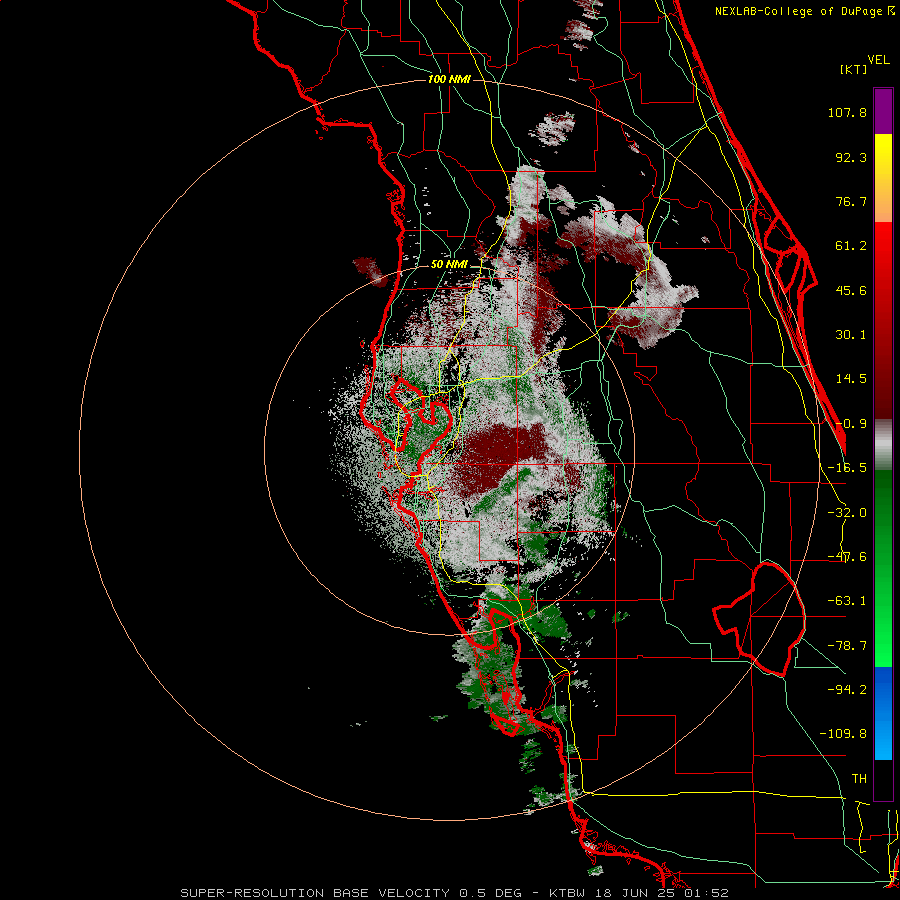This screenshot has width=900, height=900.
Task: Click the purple segment of velocity color bar
Action: pos(883,111)
